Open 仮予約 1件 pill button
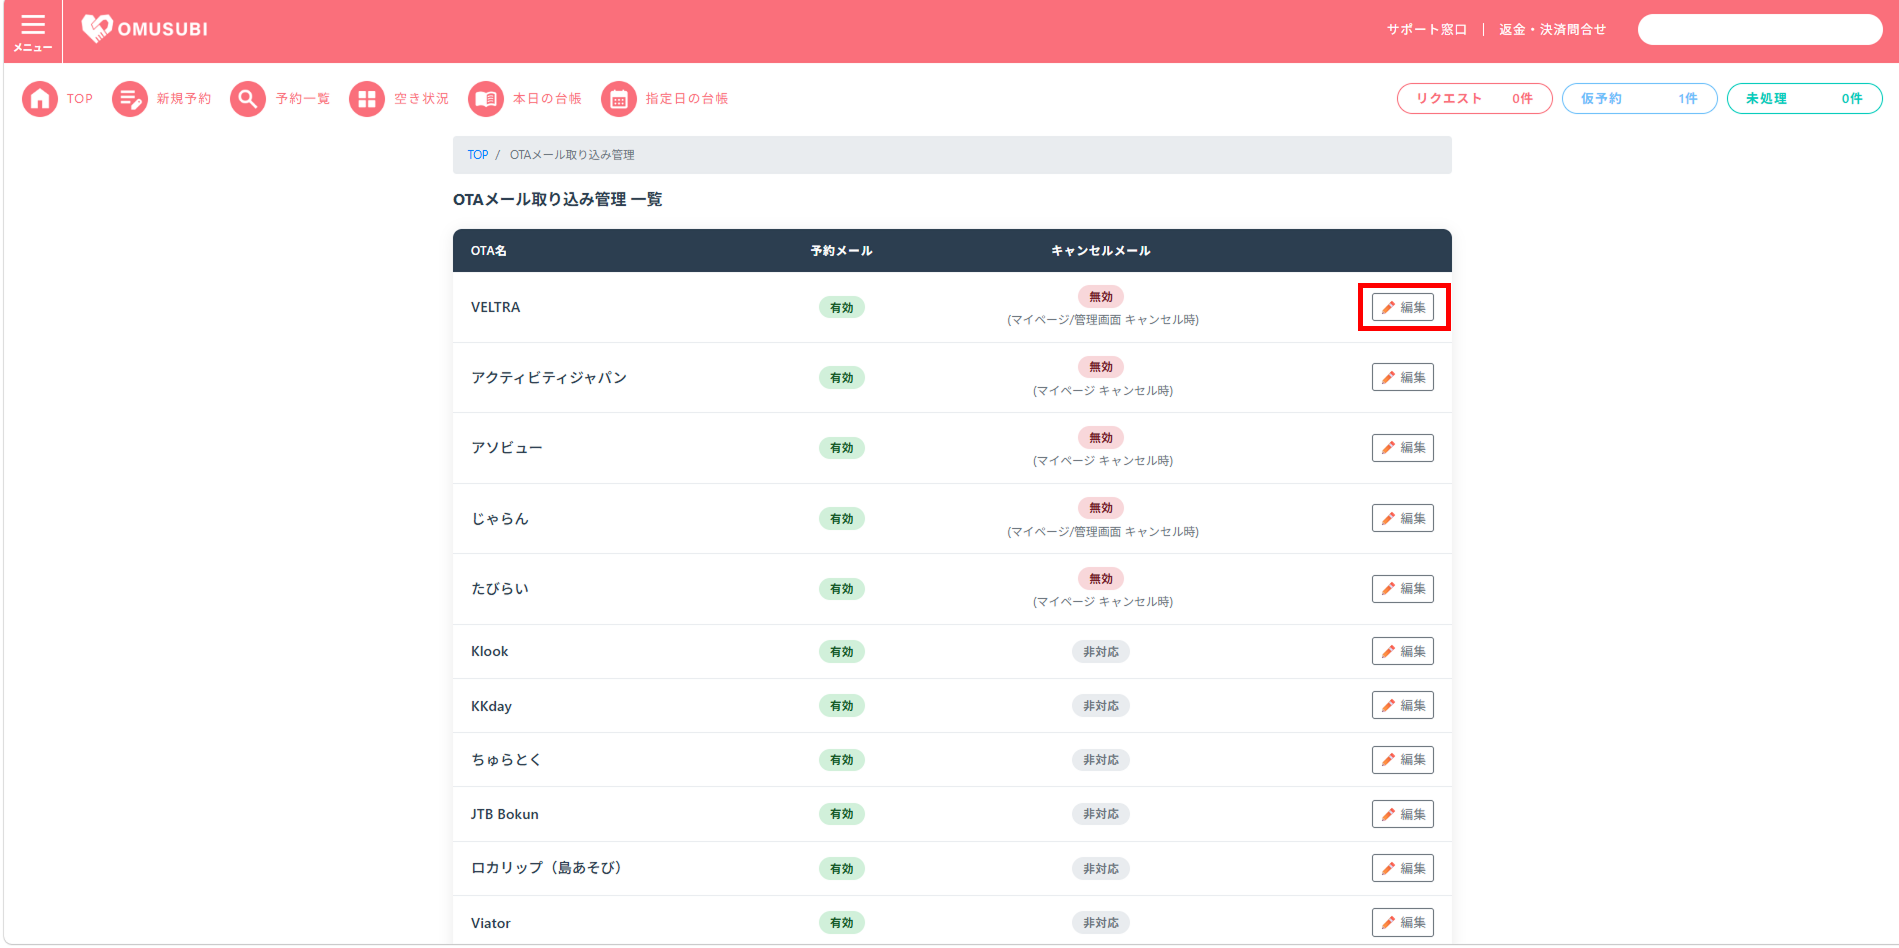Image resolution: width=1899 pixels, height=948 pixels. (x=1639, y=99)
